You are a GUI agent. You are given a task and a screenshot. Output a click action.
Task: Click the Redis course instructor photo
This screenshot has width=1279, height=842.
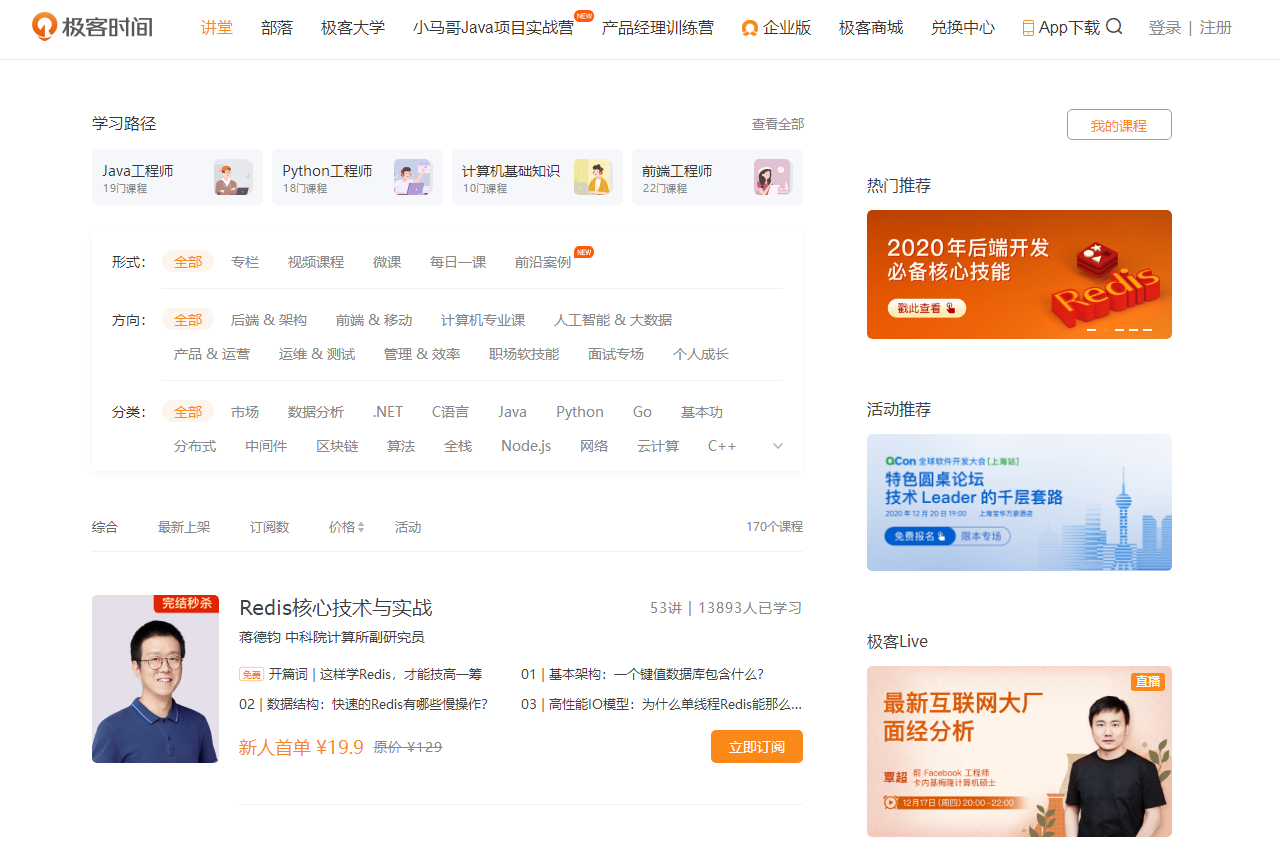tap(155, 679)
